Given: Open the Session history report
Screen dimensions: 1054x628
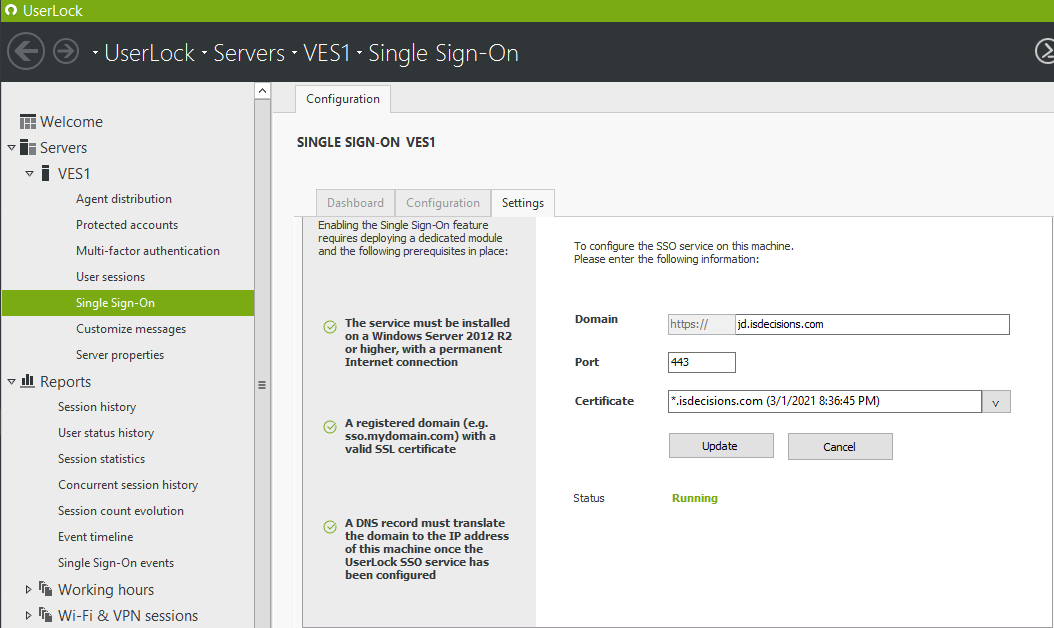Looking at the screenshot, I should pos(97,407).
